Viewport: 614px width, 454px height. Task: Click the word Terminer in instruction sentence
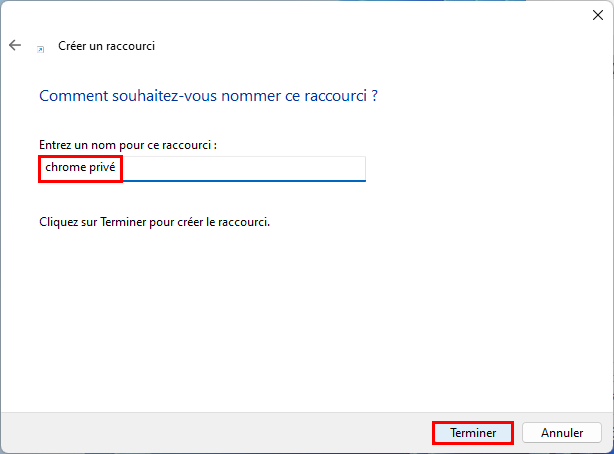click(123, 222)
